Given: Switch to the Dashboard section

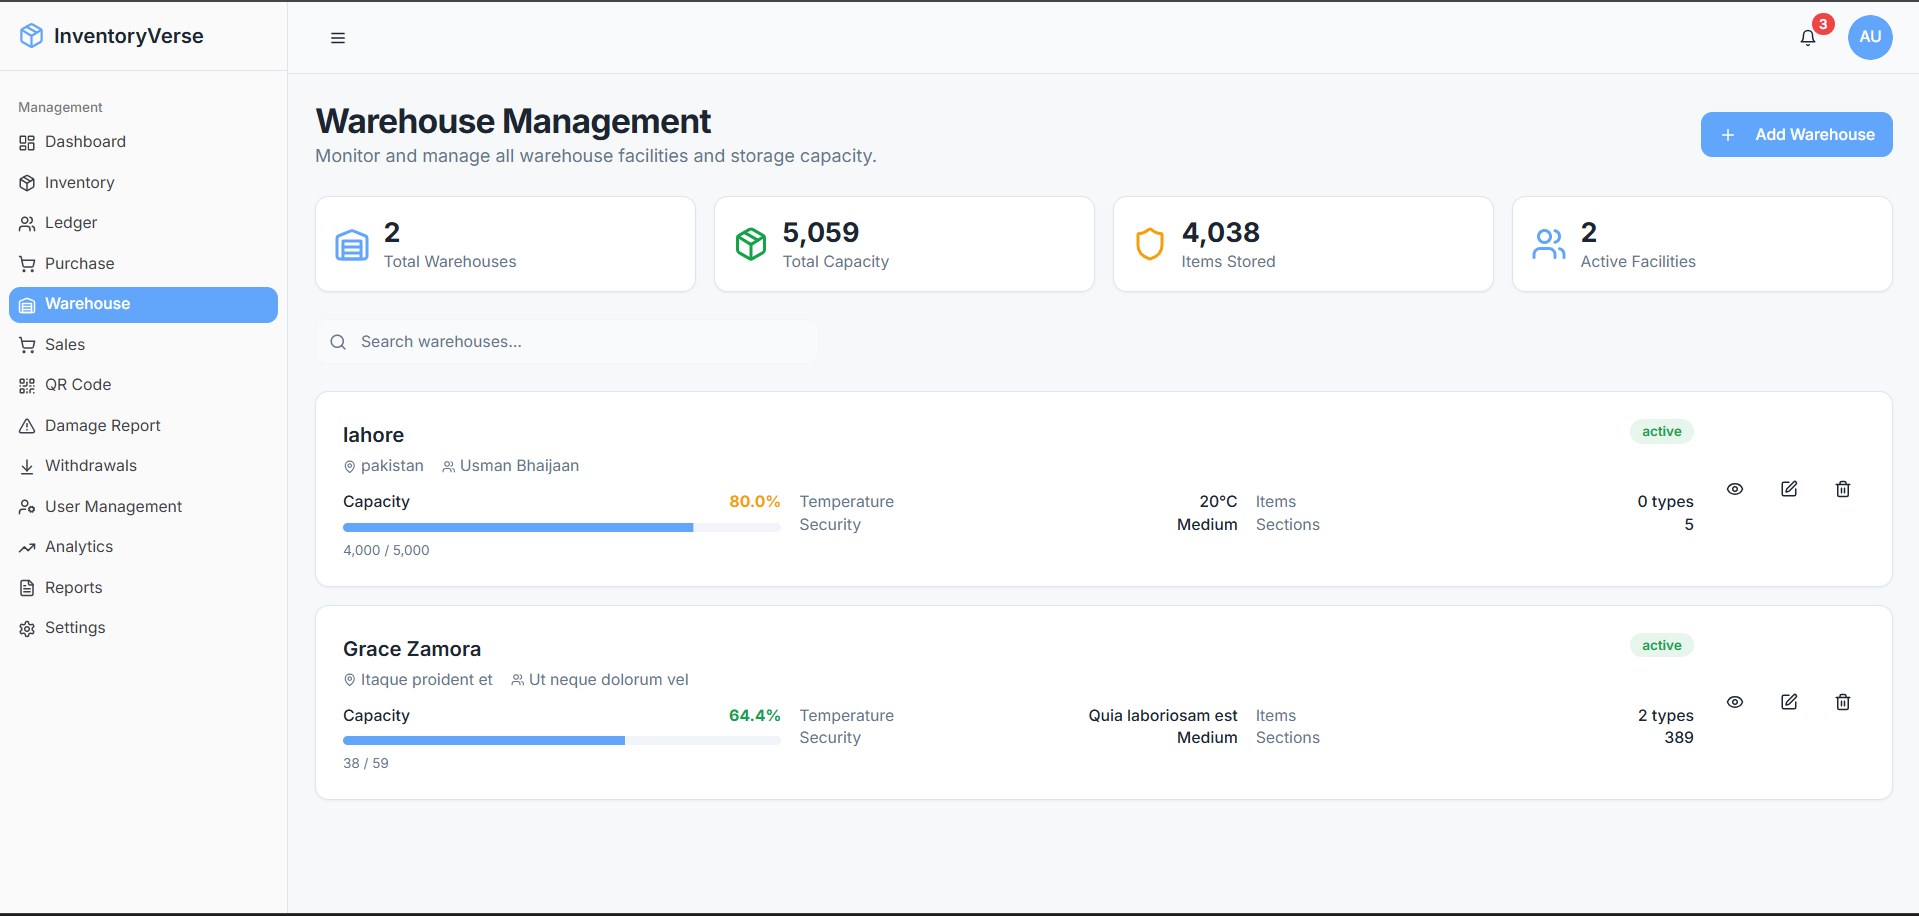Looking at the screenshot, I should coord(85,141).
